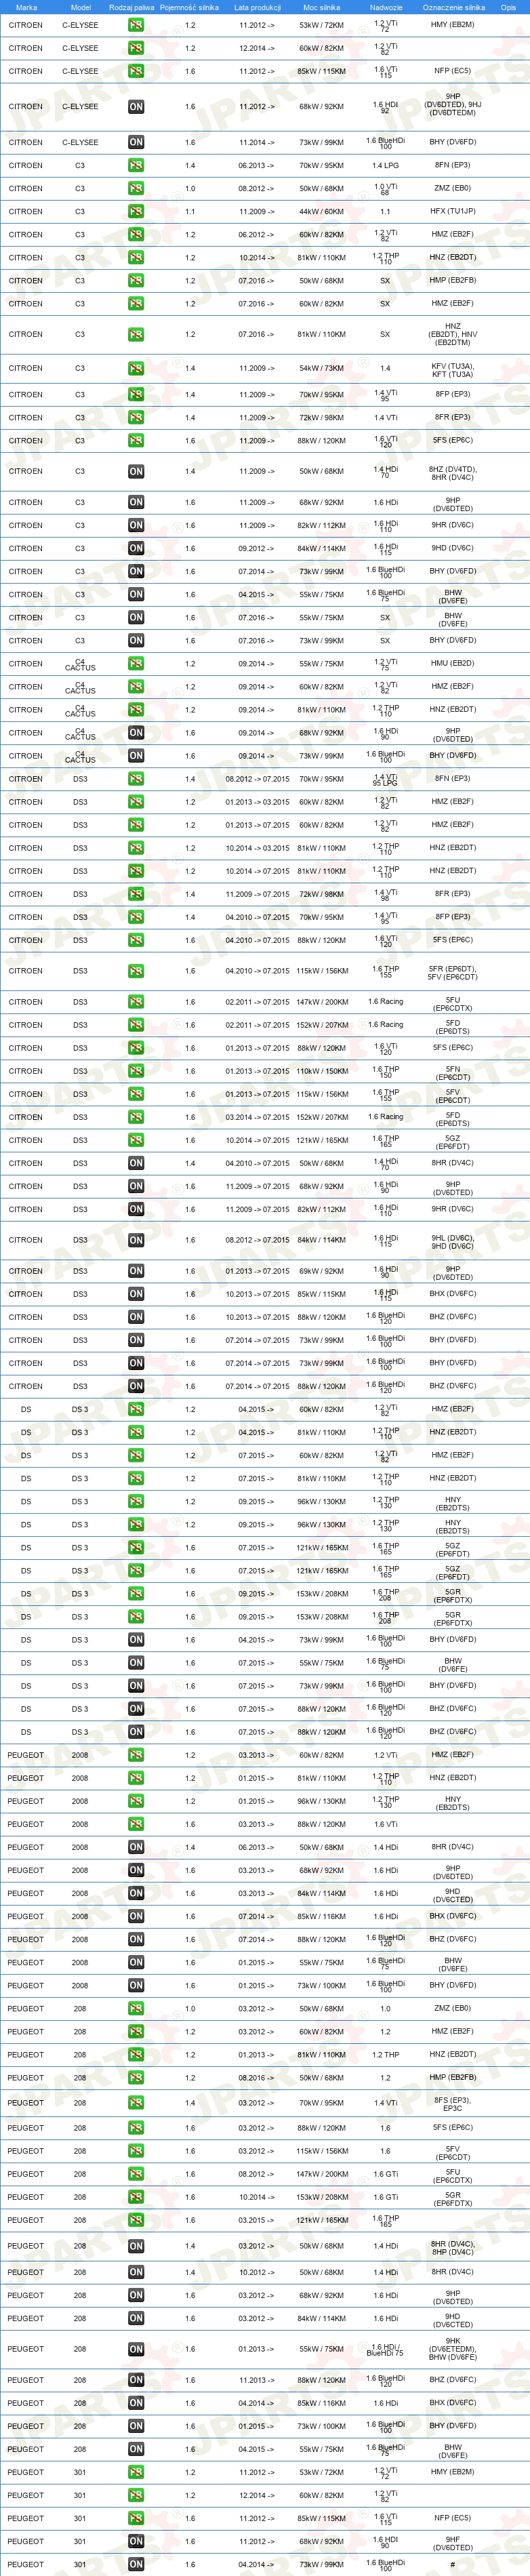Click petrol icon in KFV (TU3A) row
The image size is (530, 2576).
point(136,368)
